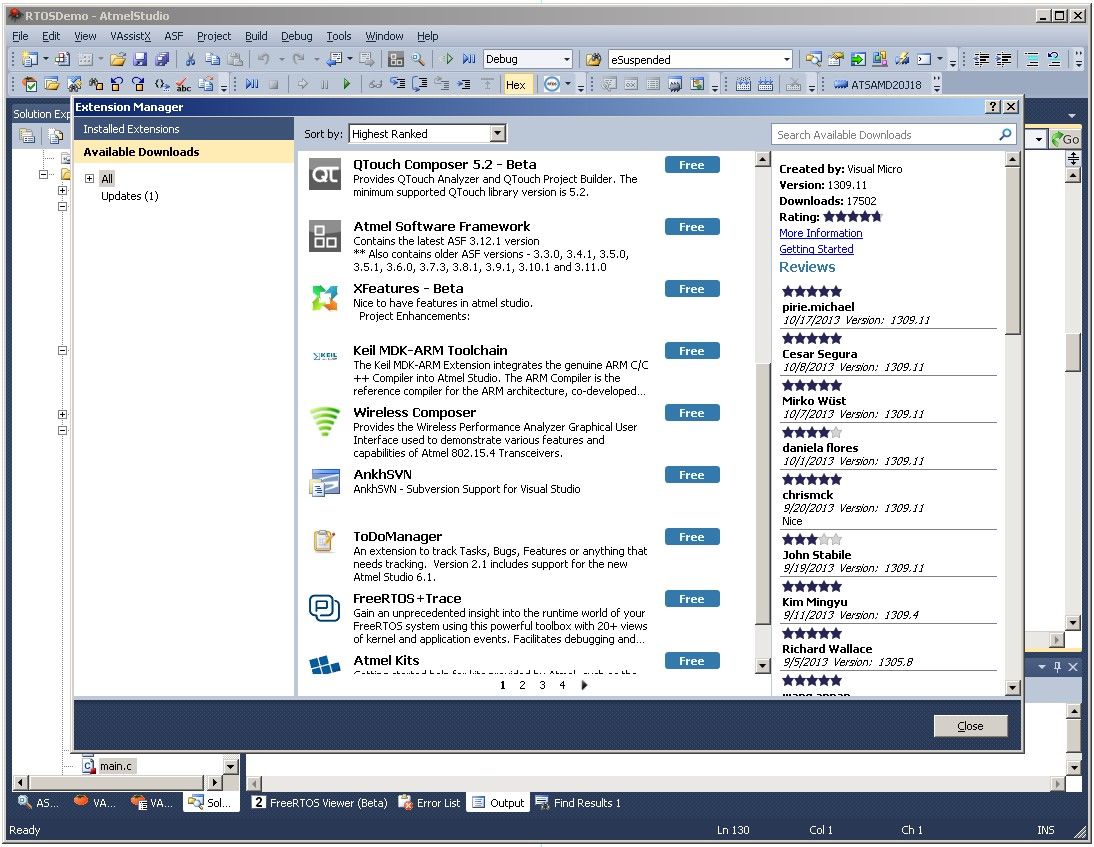
Task: Click the AnkhSVN extension icon
Action: (x=325, y=484)
